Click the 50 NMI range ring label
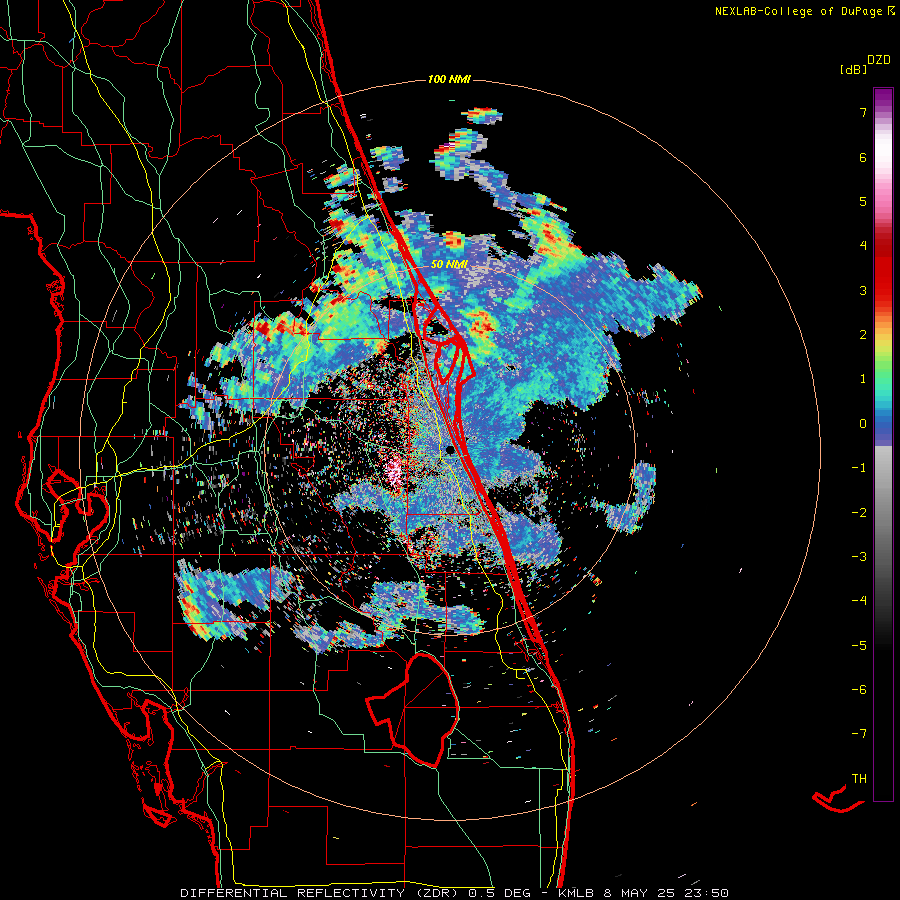The height and width of the screenshot is (900, 900). [449, 265]
